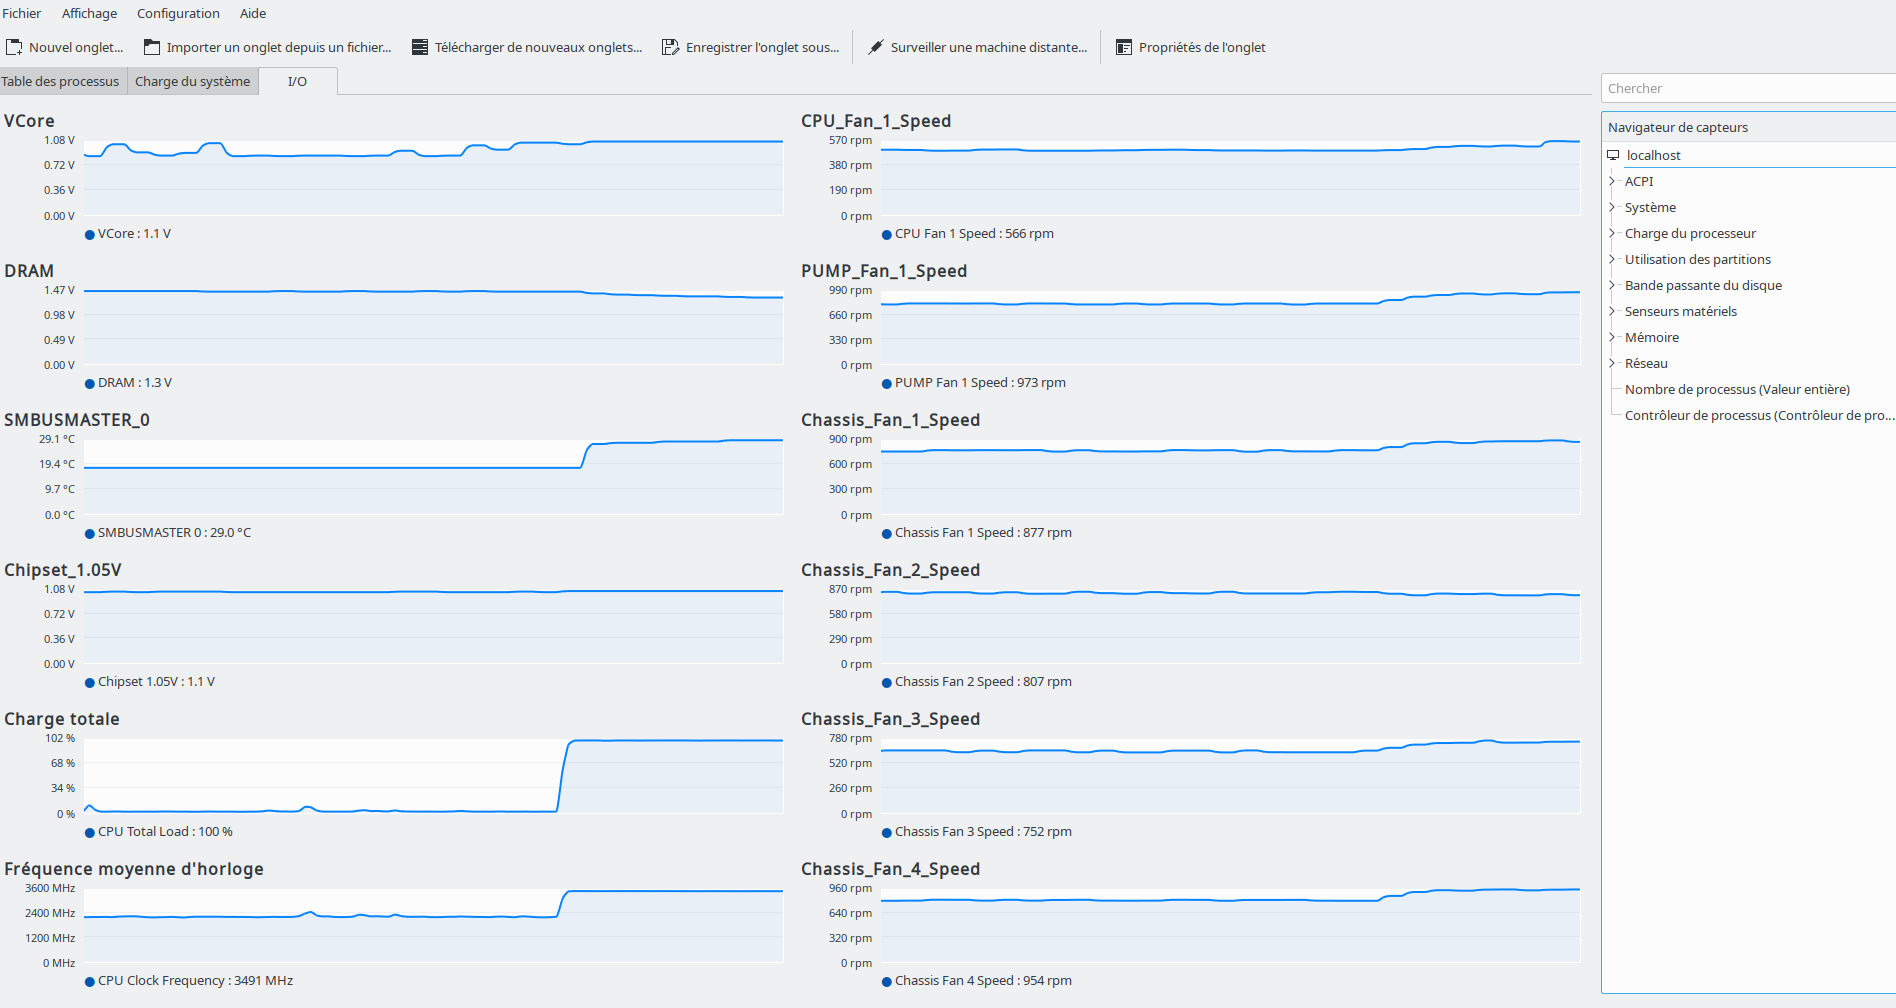This screenshot has width=1896, height=1008.
Task: Expand the Utilisation des partitions node
Action: pyautogui.click(x=1612, y=259)
